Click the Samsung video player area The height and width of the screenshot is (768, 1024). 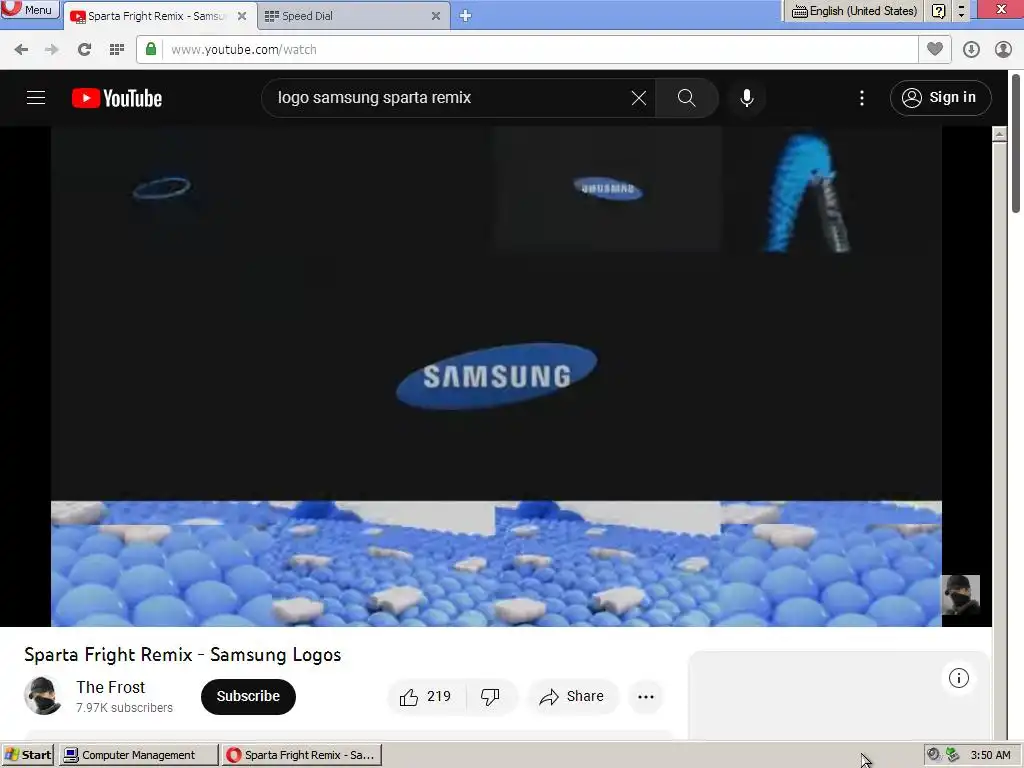point(496,376)
